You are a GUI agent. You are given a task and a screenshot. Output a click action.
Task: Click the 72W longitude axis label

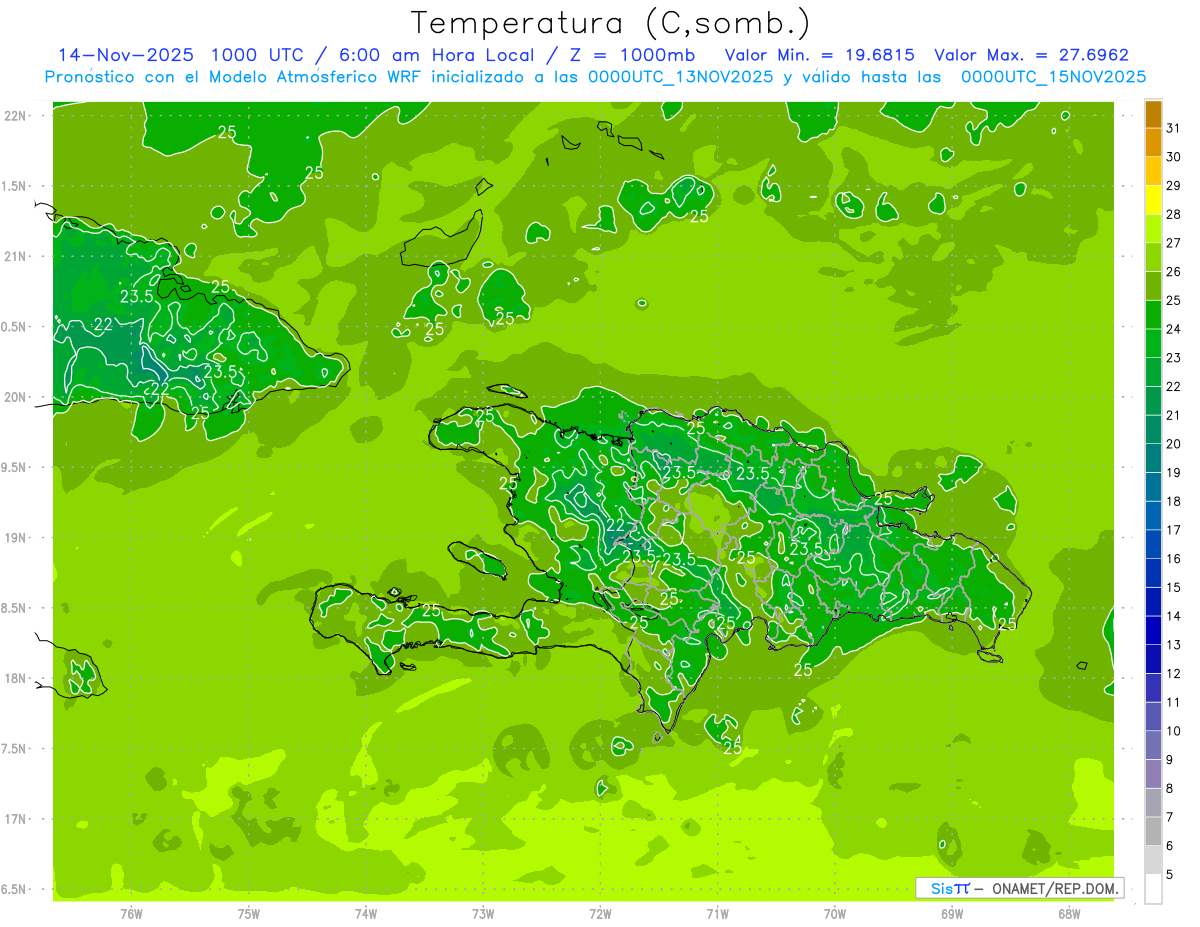click(600, 913)
